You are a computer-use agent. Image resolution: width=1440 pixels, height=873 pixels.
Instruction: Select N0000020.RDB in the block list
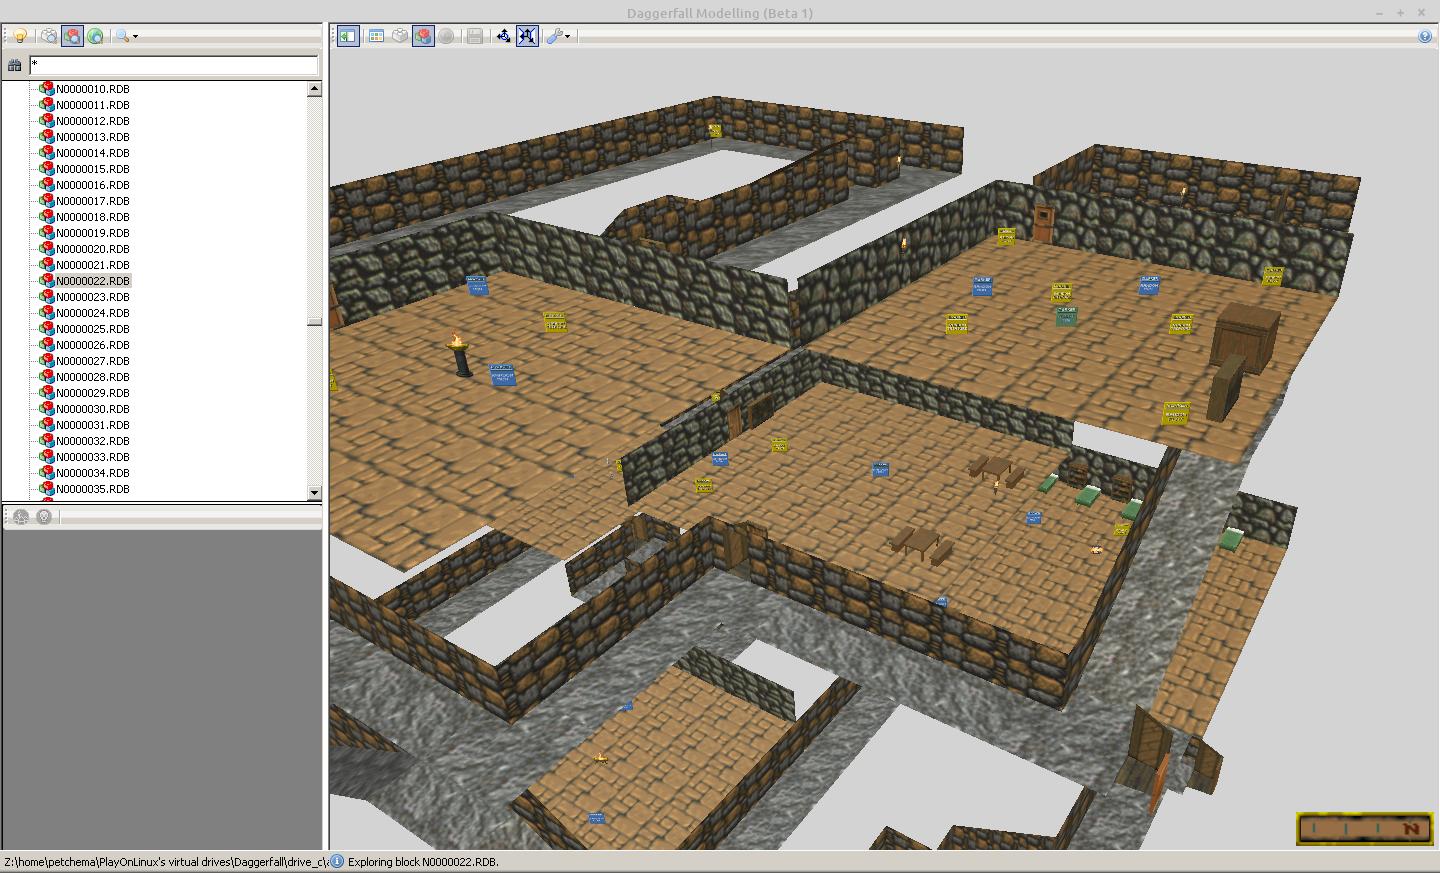[92, 249]
